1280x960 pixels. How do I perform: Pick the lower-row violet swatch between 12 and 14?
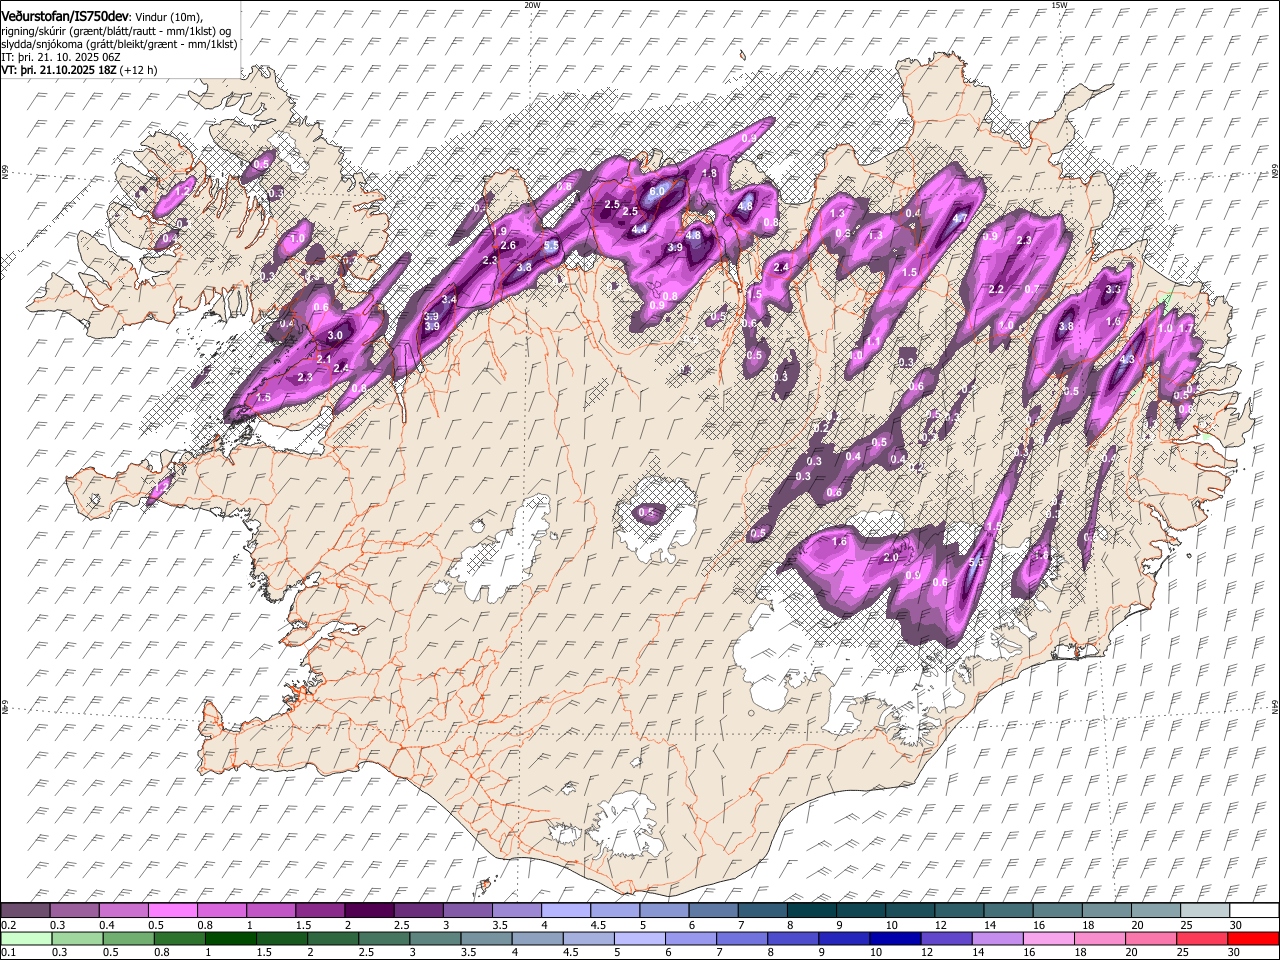point(945,938)
